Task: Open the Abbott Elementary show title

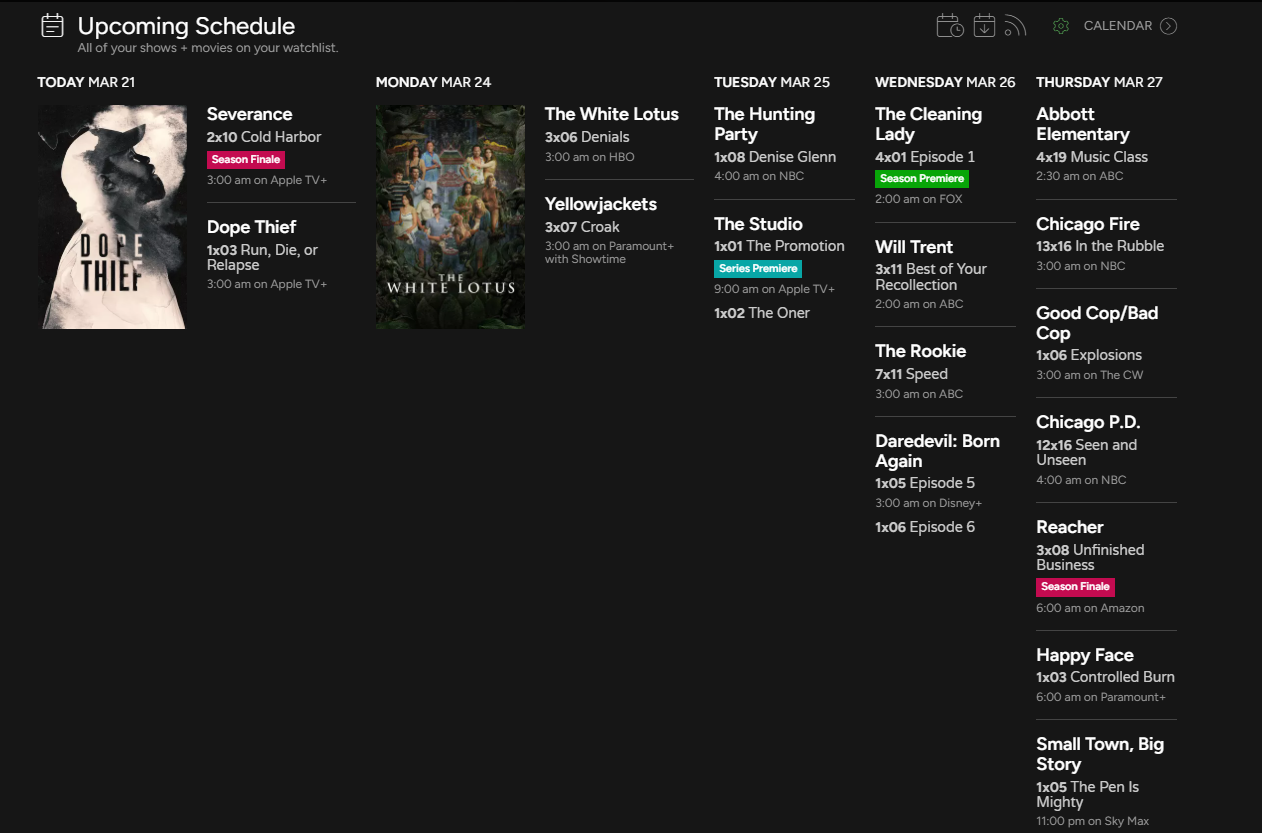Action: (1083, 124)
